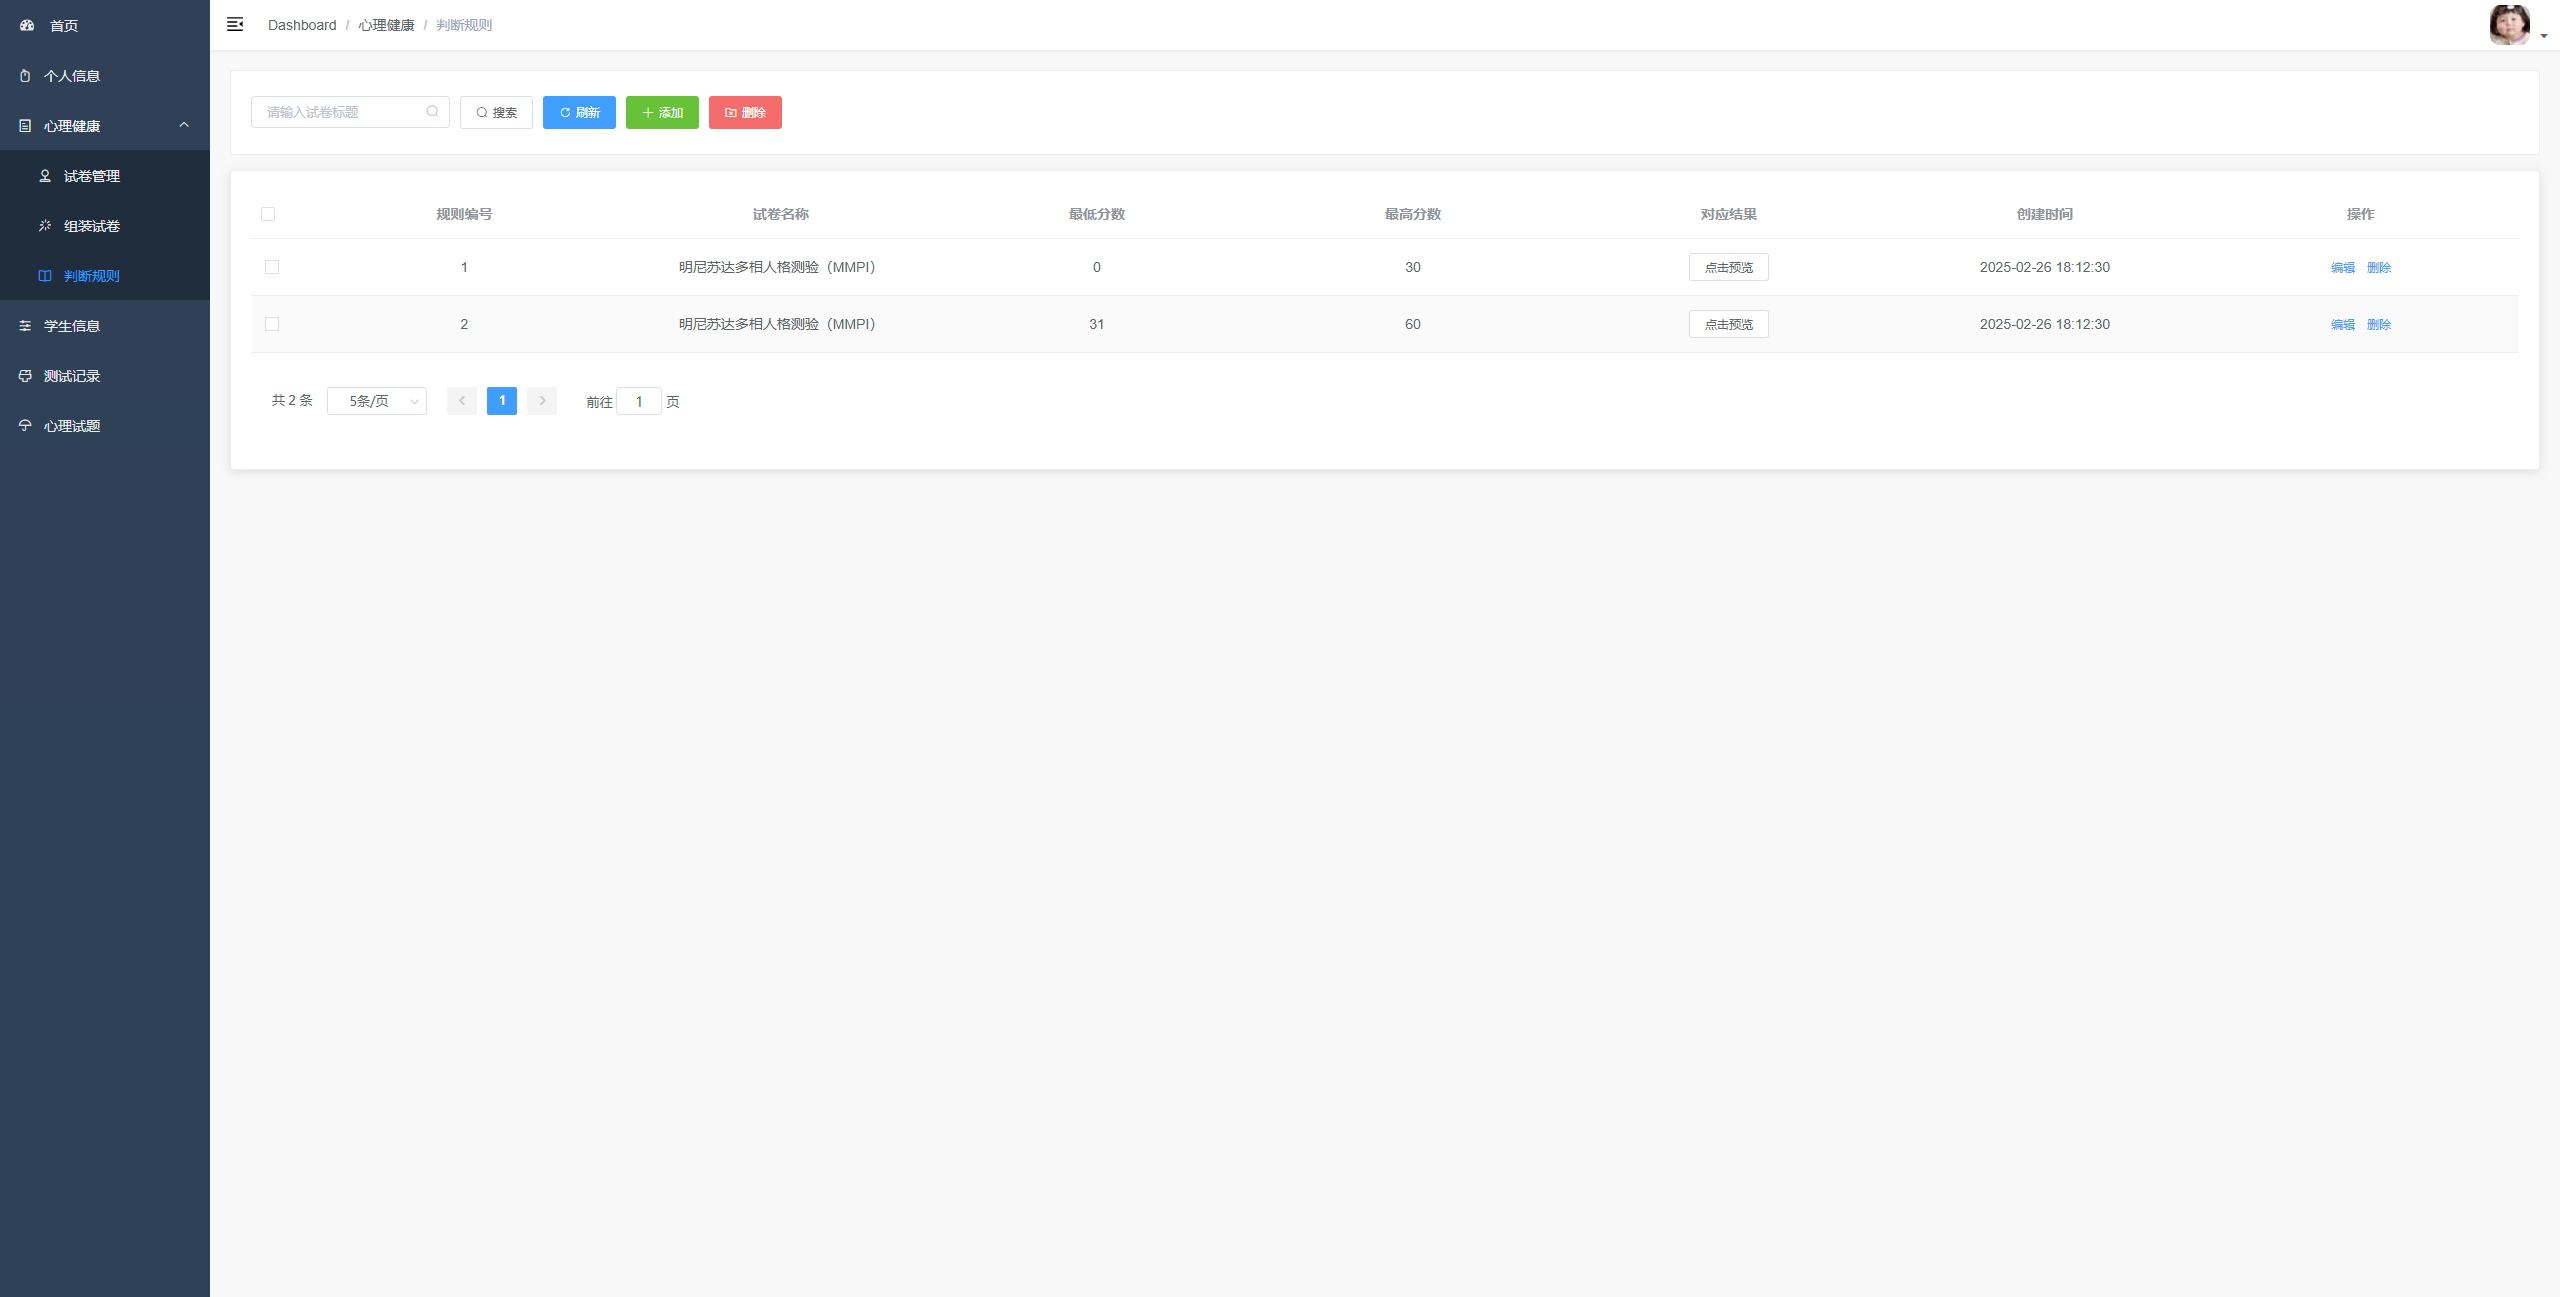Check the checkbox for rule 2

pyautogui.click(x=272, y=324)
